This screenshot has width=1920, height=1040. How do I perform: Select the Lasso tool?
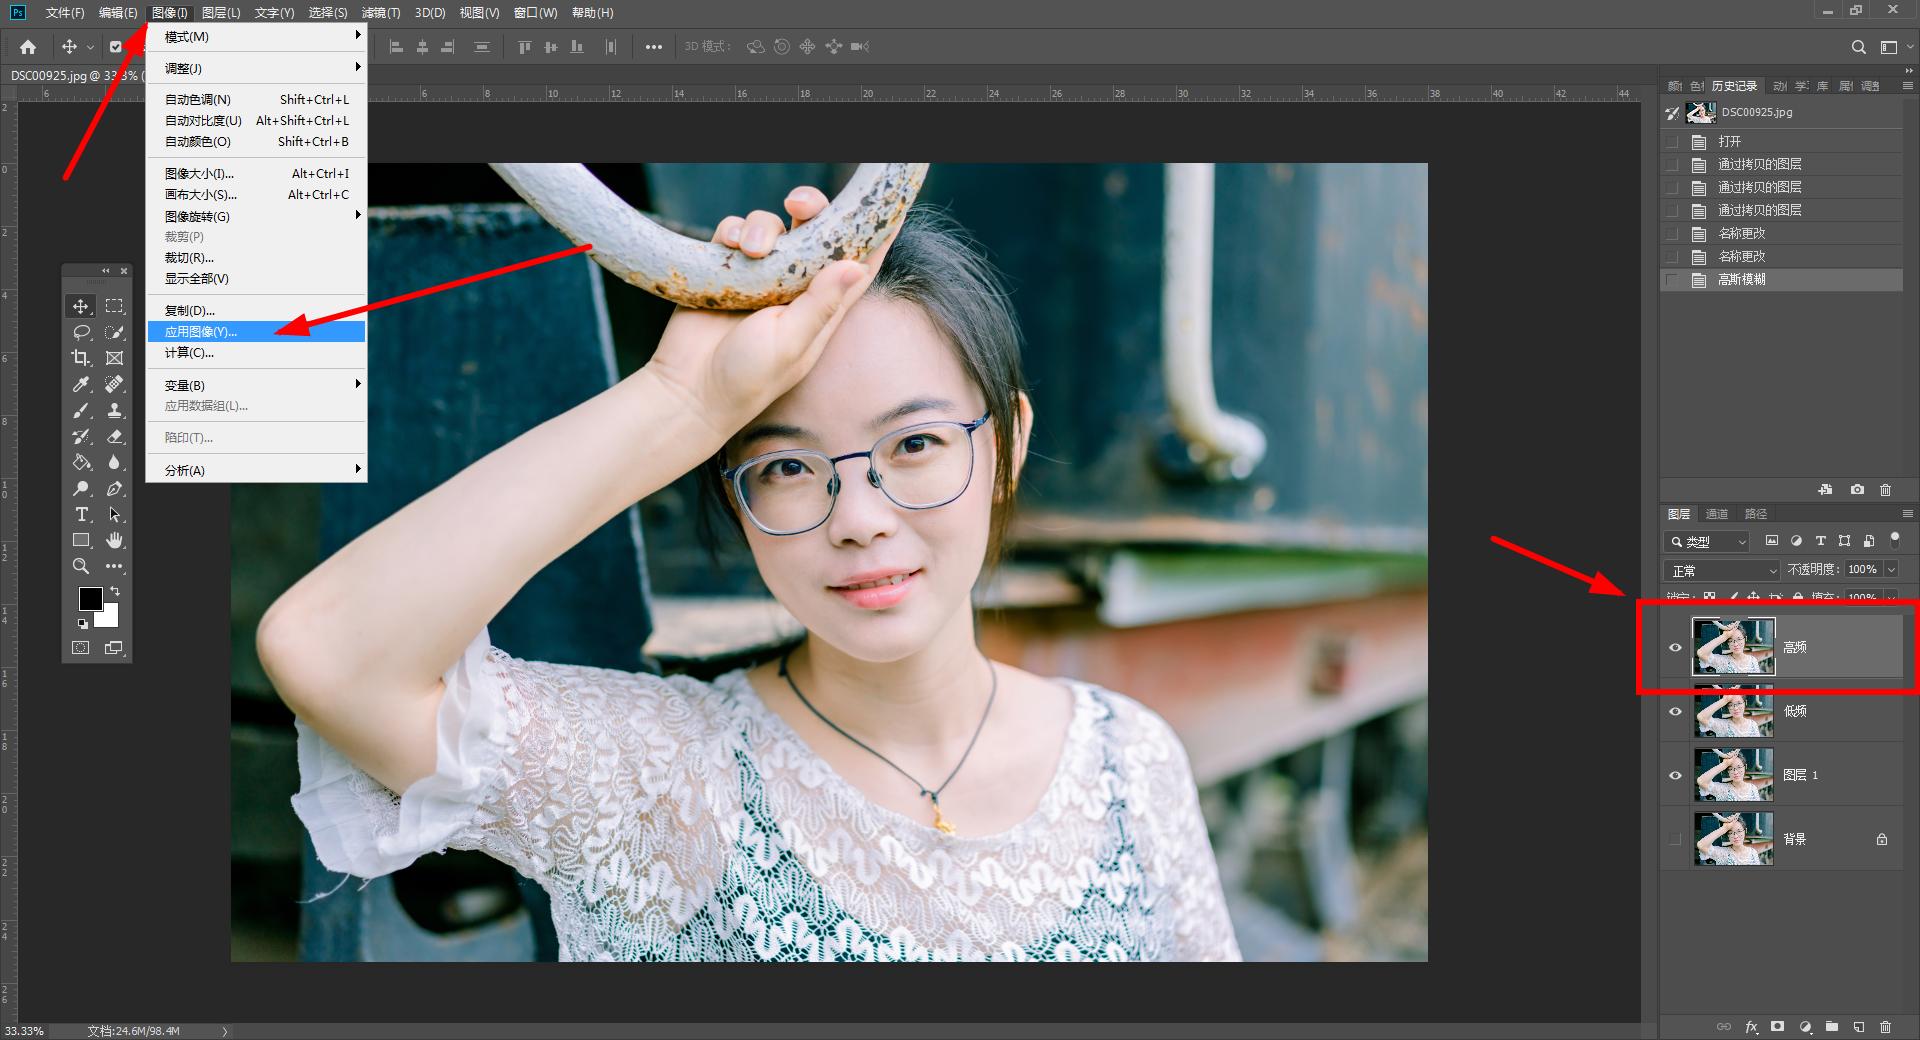[x=81, y=332]
